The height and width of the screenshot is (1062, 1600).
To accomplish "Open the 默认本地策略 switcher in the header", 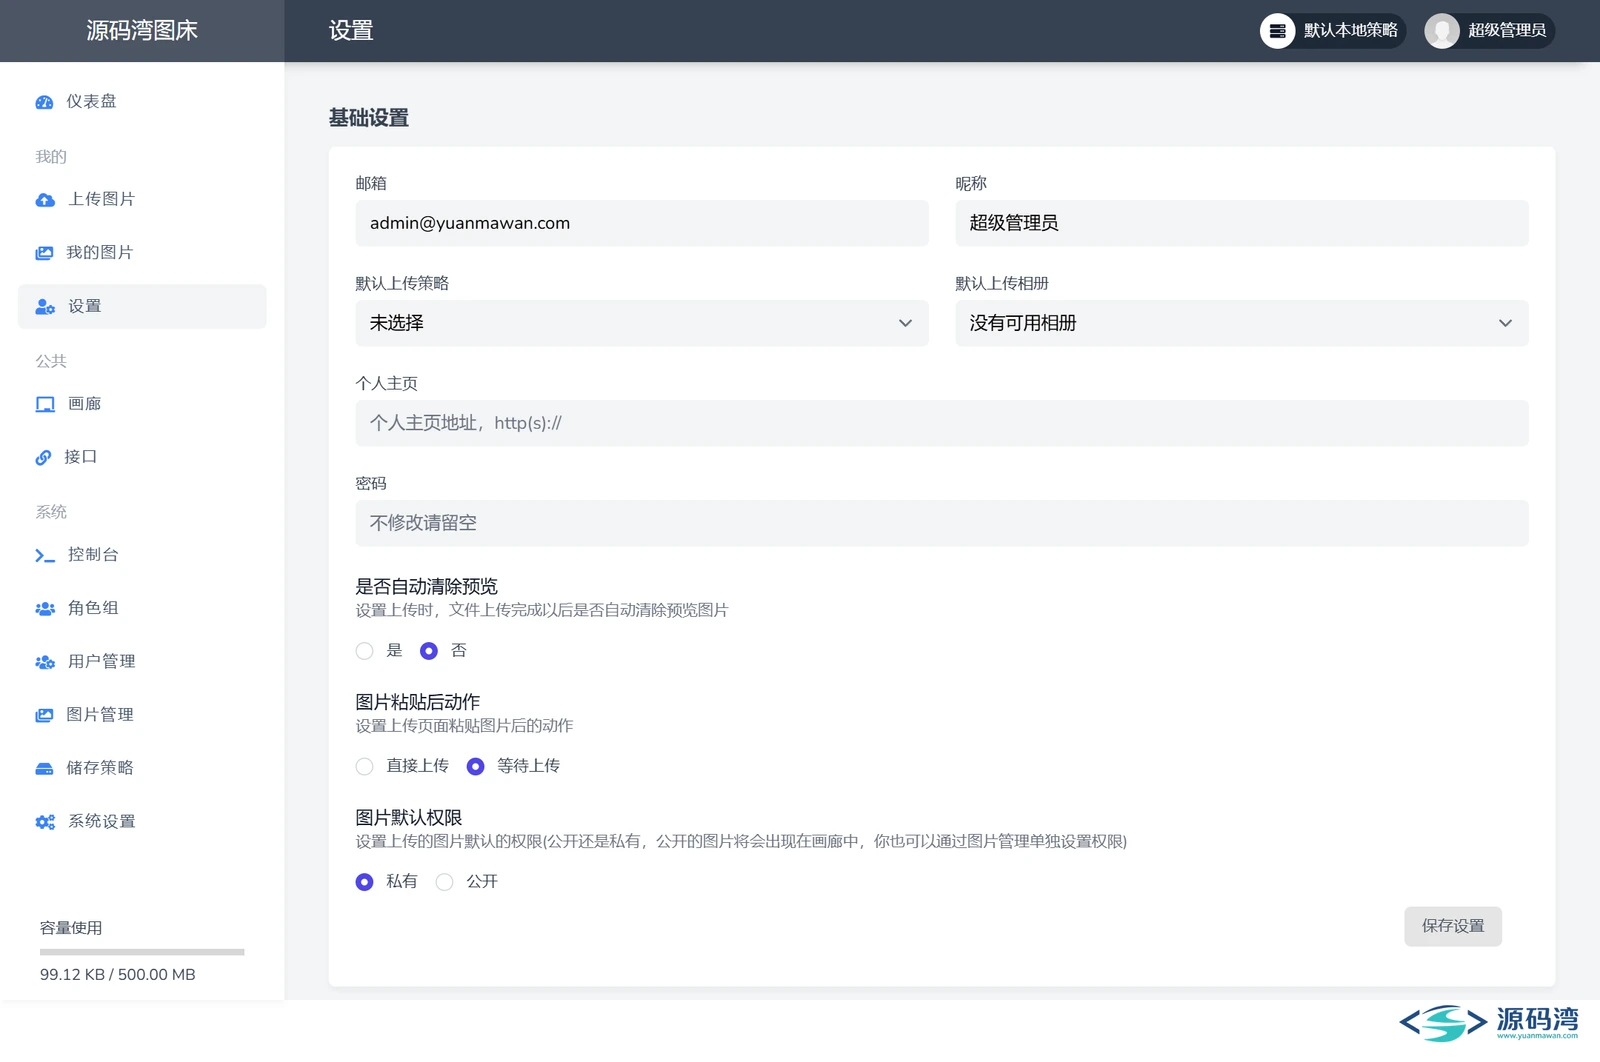I will (1333, 31).
